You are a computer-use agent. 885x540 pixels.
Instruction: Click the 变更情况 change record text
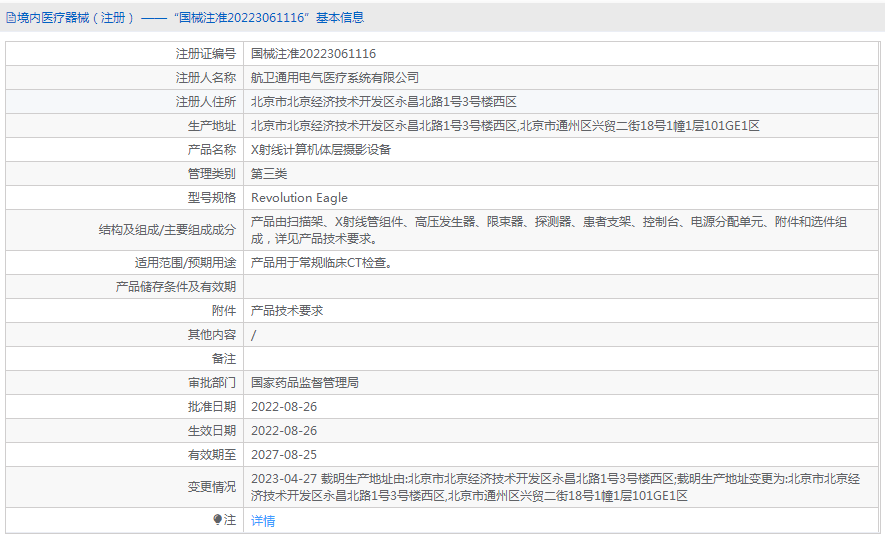pyautogui.click(x=555, y=488)
